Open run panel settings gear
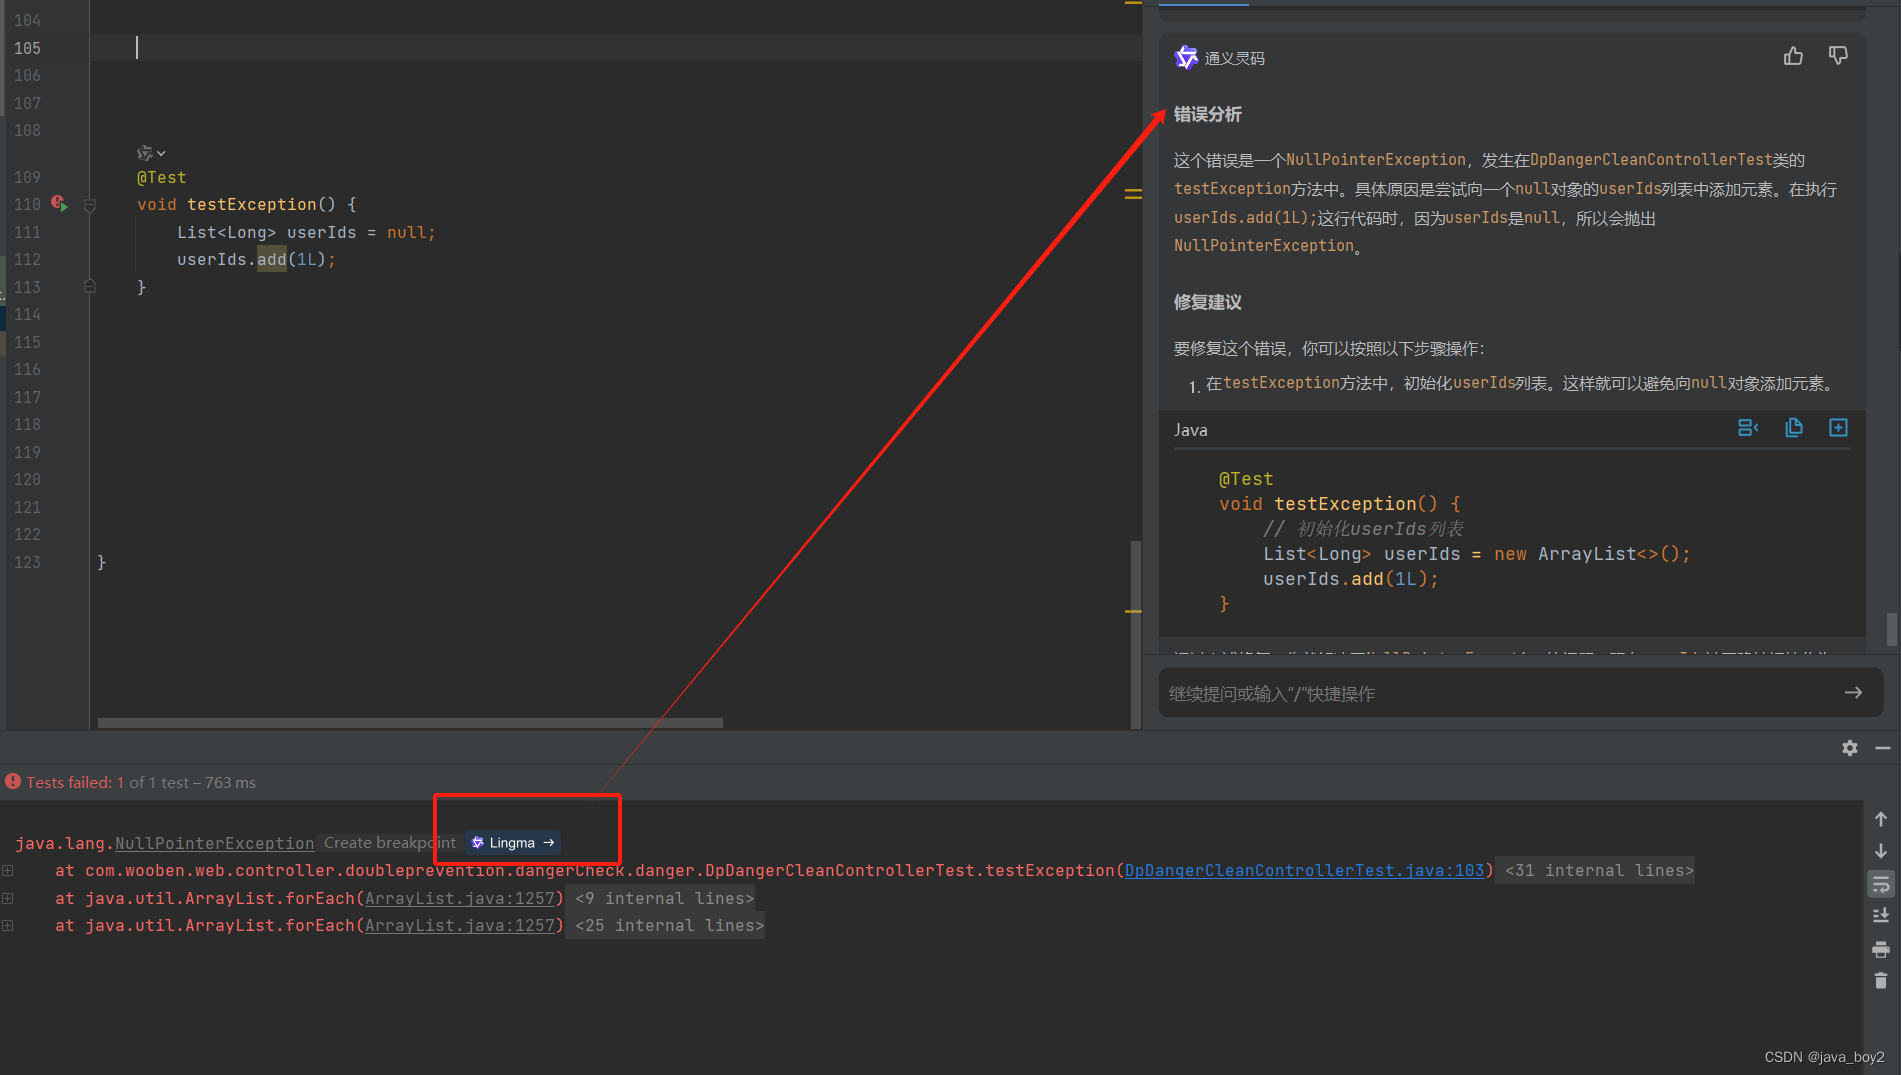1901x1075 pixels. [x=1850, y=748]
